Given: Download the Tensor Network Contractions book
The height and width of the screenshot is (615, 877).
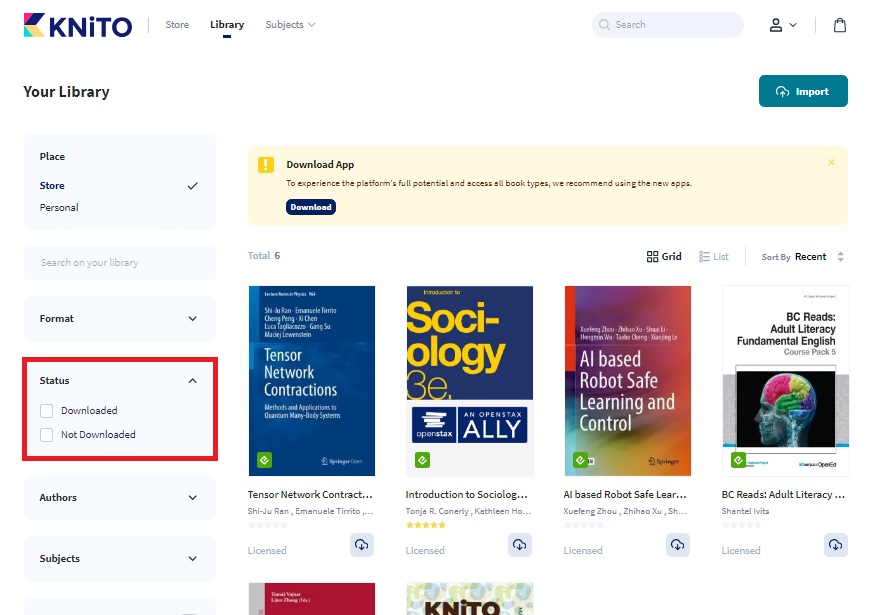Looking at the screenshot, I should point(362,545).
